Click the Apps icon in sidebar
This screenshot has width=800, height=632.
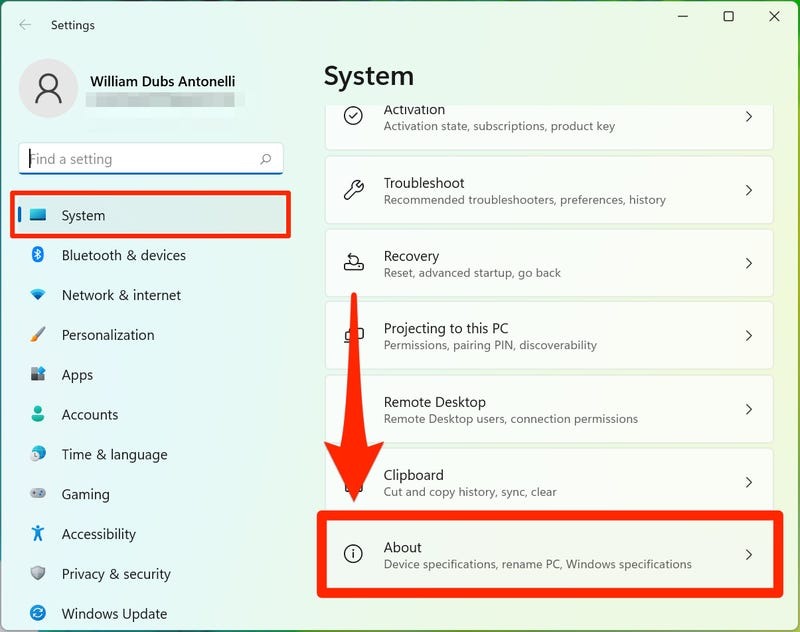38,374
